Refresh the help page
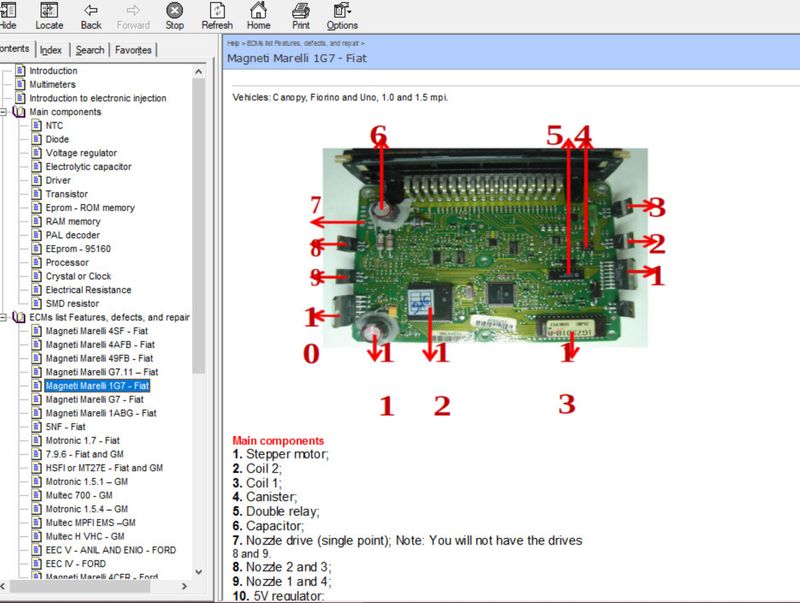This screenshot has height=603, width=800. pos(216,15)
